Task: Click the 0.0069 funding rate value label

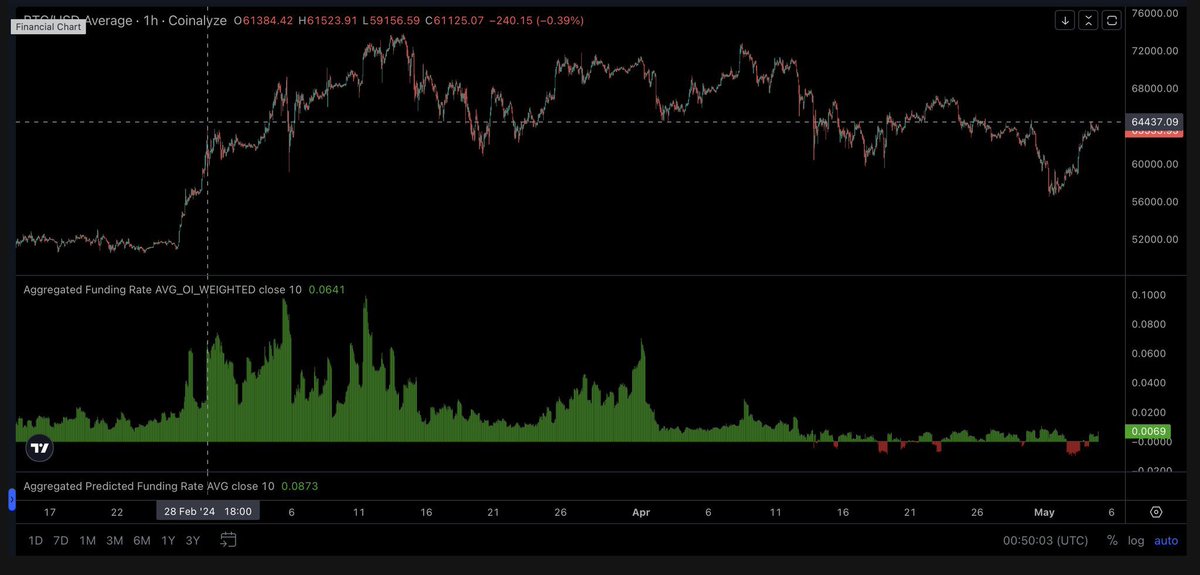Action: point(1147,431)
